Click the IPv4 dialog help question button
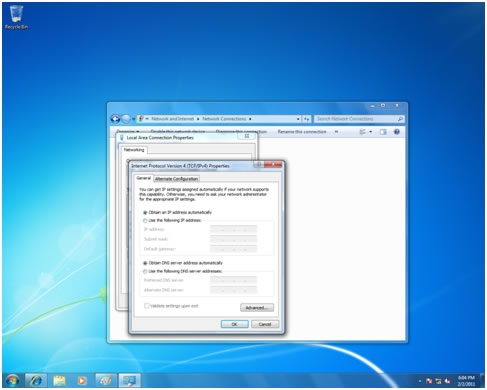Screen dimensions: 487x390 [258, 164]
